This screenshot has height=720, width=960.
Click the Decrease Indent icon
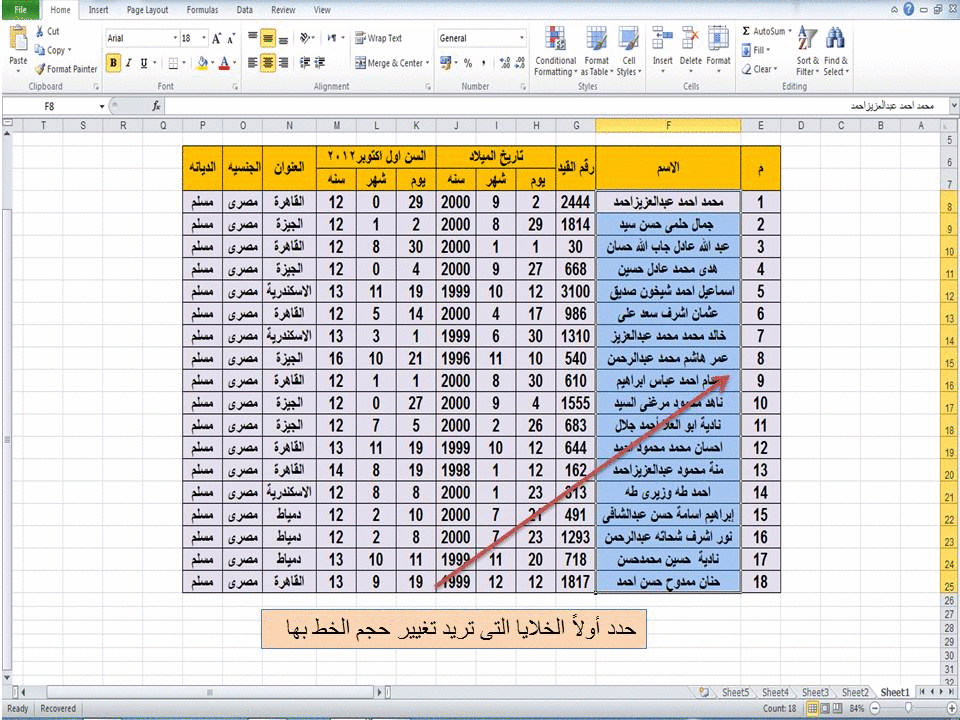[x=305, y=62]
